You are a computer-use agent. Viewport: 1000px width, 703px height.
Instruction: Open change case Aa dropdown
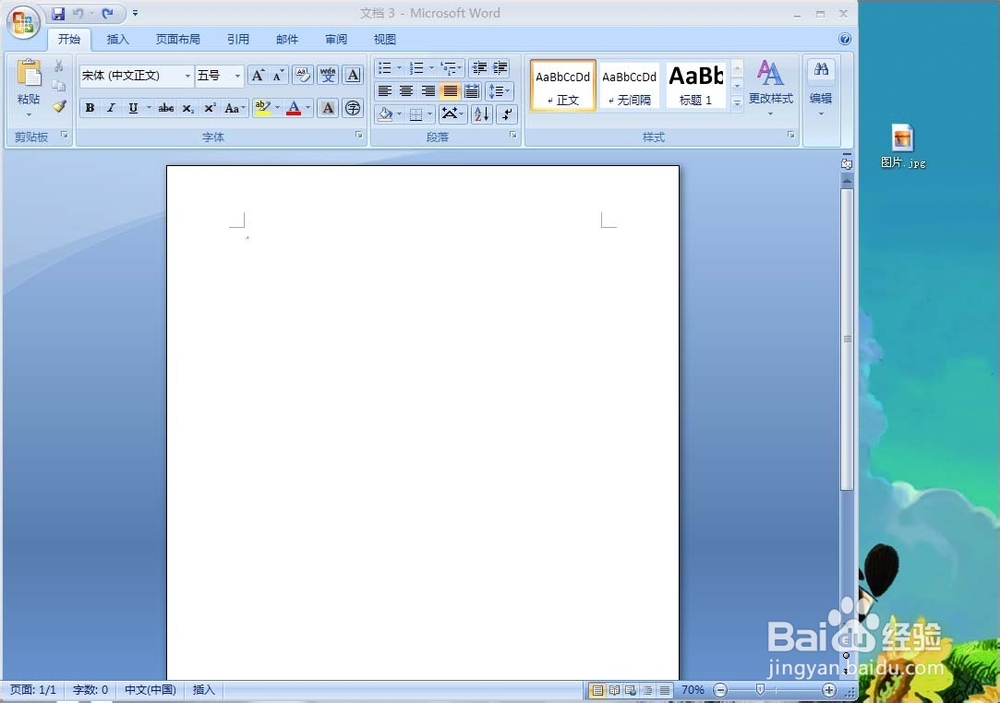(x=234, y=108)
